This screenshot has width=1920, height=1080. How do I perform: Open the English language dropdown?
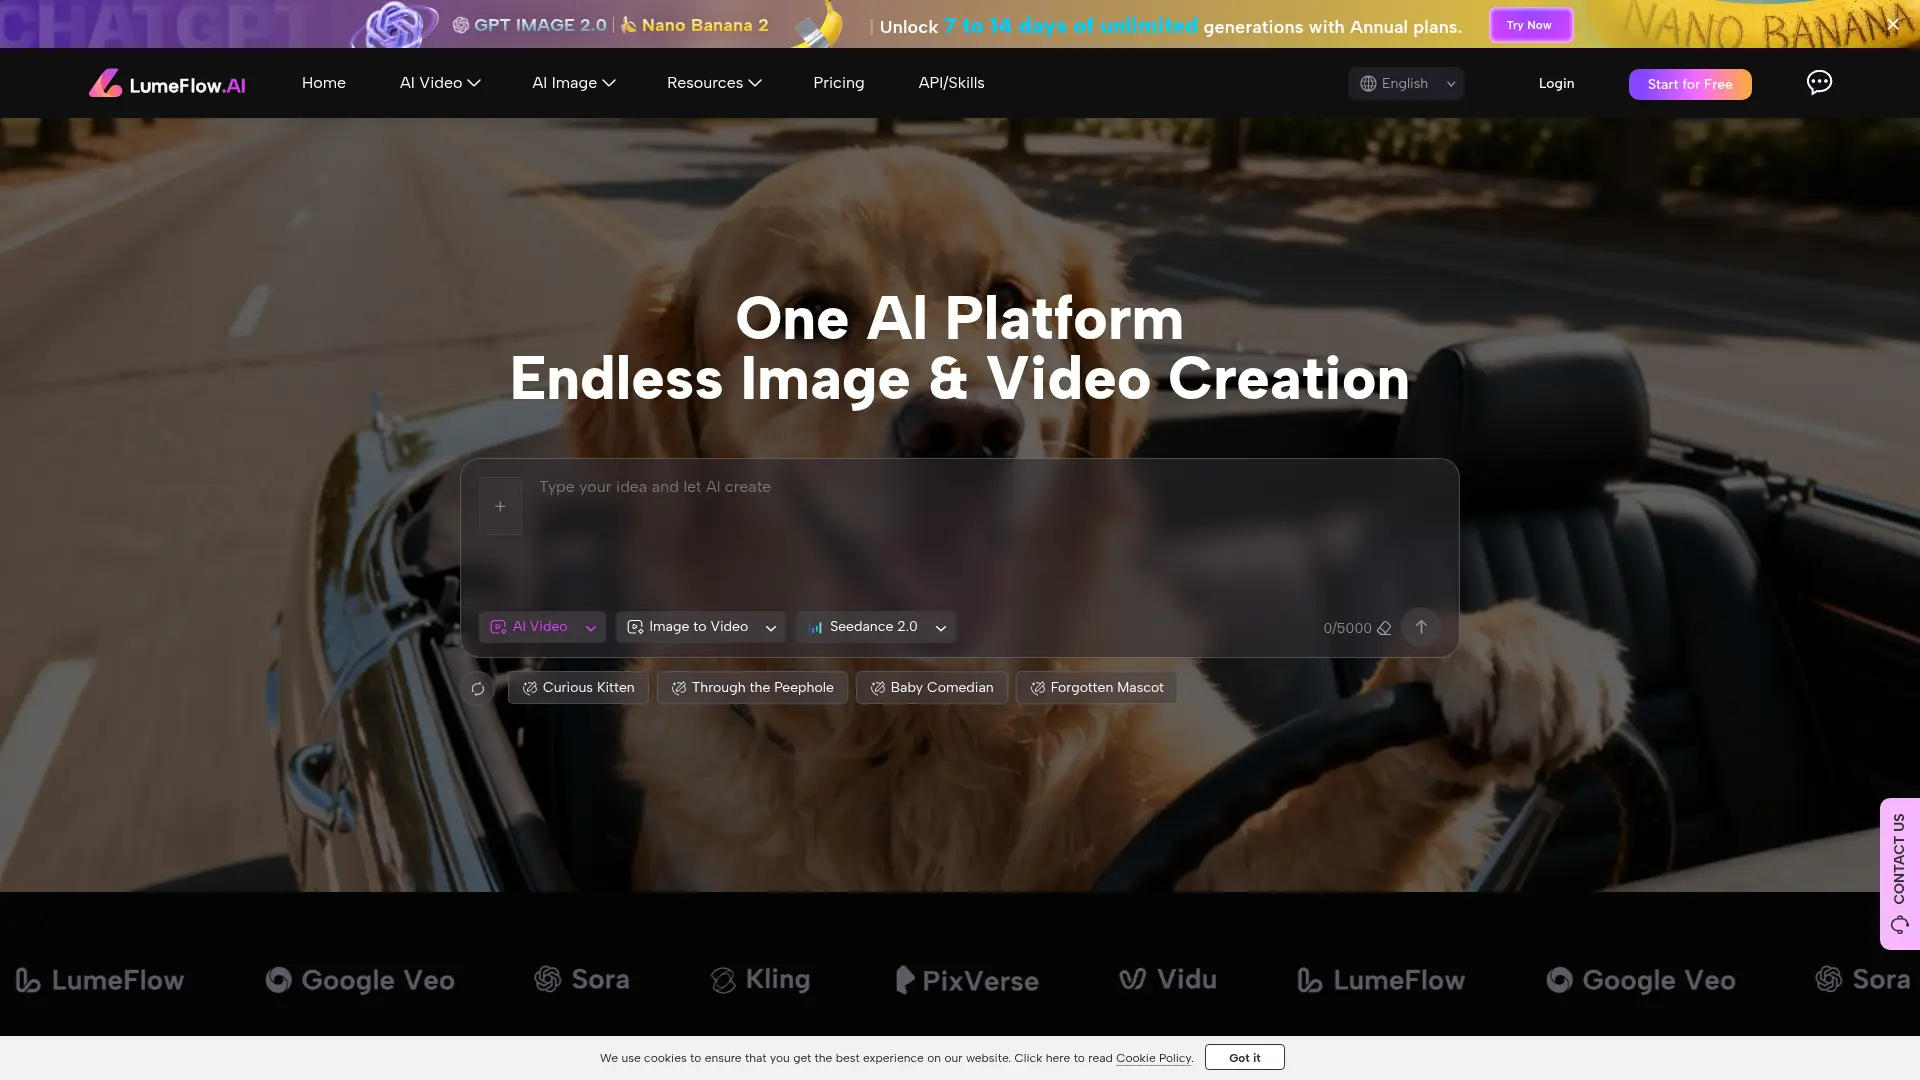coord(1406,84)
